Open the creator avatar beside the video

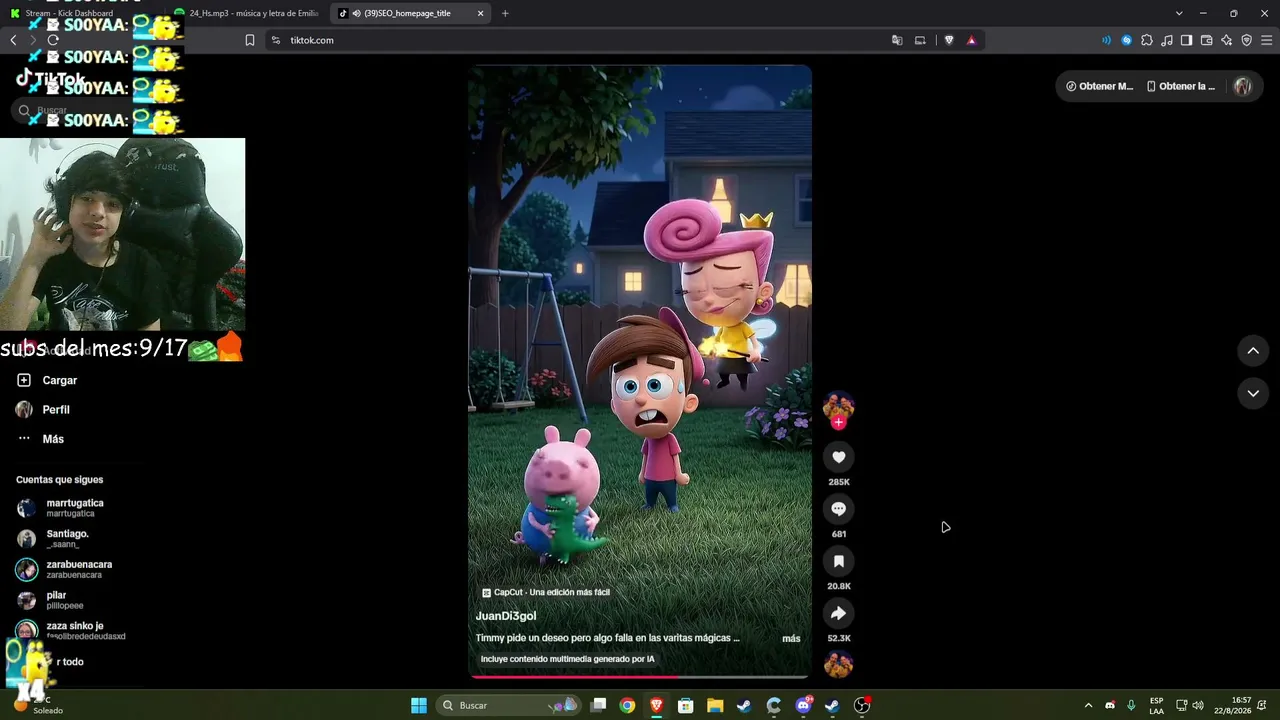838,406
